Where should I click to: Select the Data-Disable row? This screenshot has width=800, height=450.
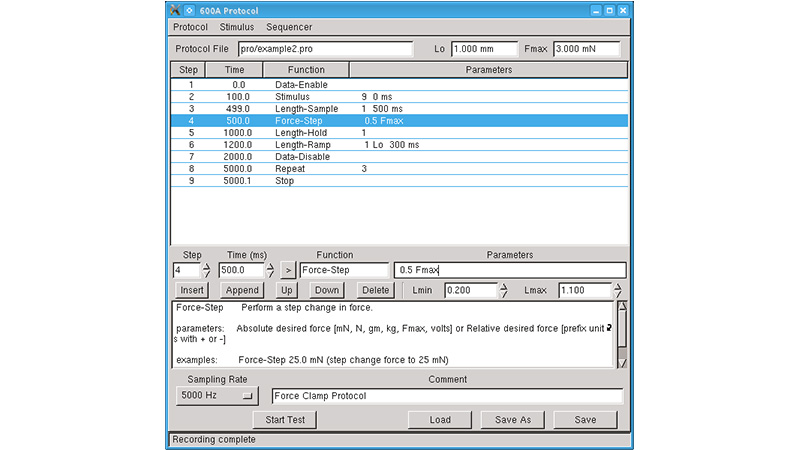click(399, 157)
